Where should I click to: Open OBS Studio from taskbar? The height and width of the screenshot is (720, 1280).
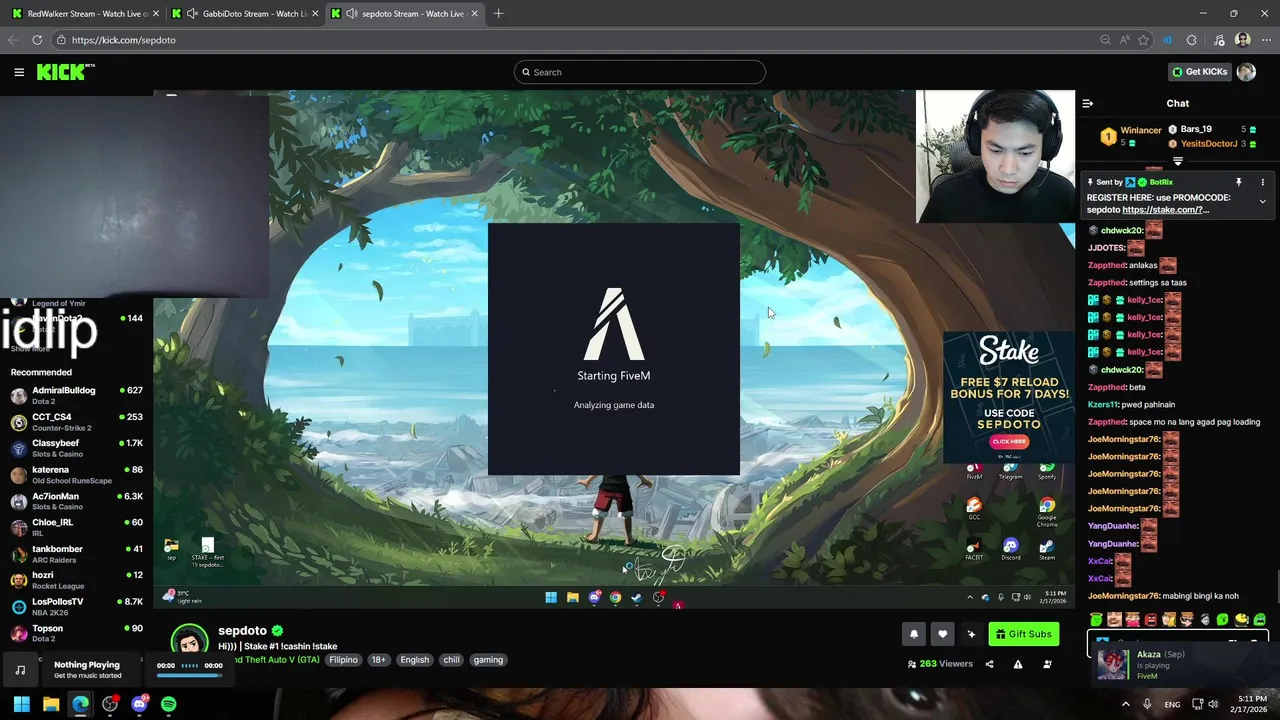point(110,704)
